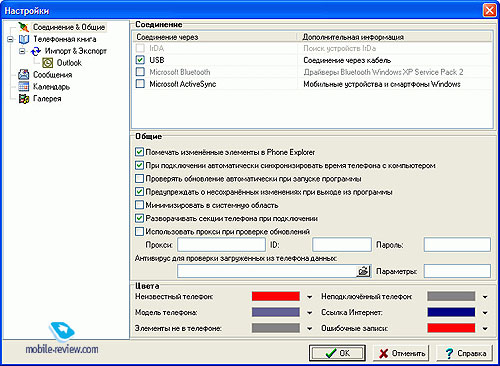This screenshot has height=366, width=500.
Task: Enable the IrDA connection checkbox
Action: tap(140, 48)
